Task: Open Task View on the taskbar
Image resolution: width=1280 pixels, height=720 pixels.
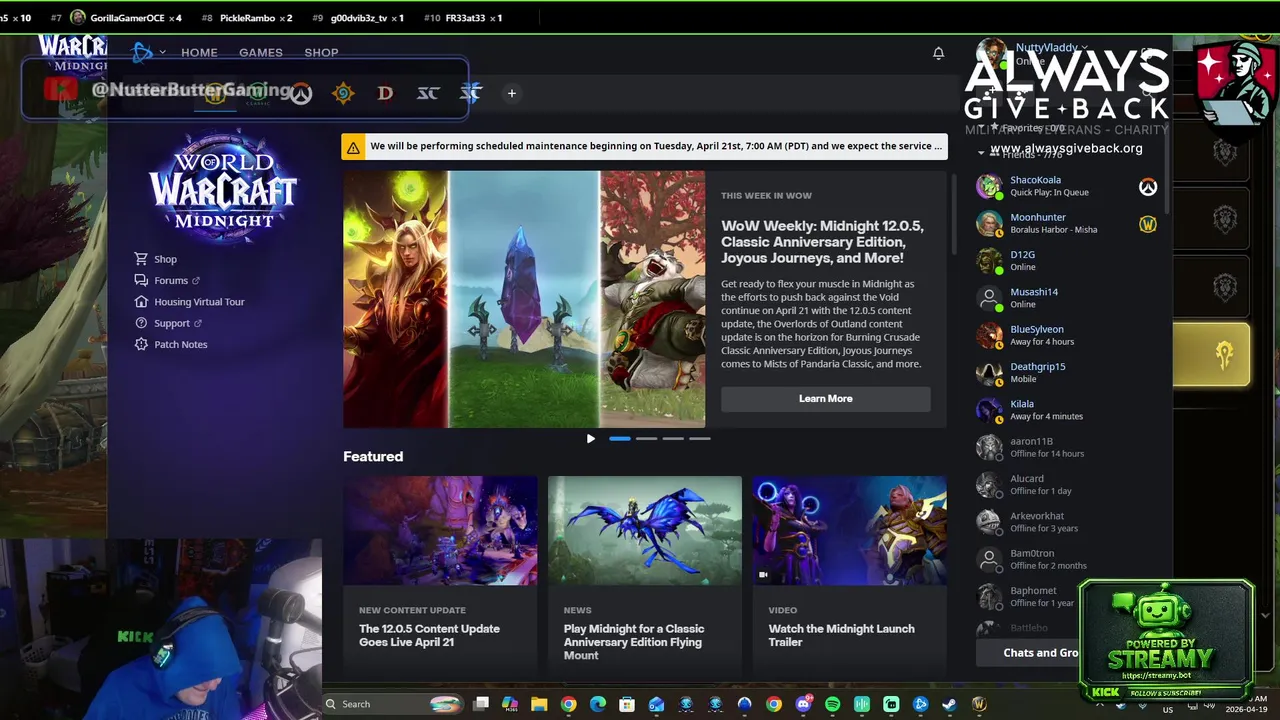Action: (481, 705)
